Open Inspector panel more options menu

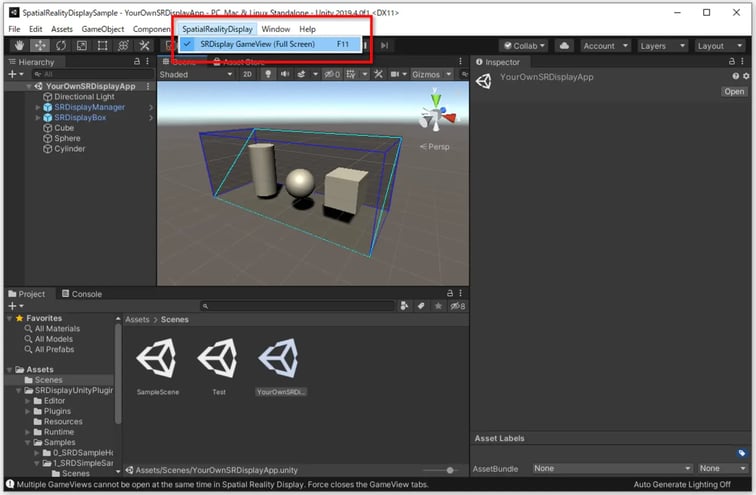coord(742,61)
